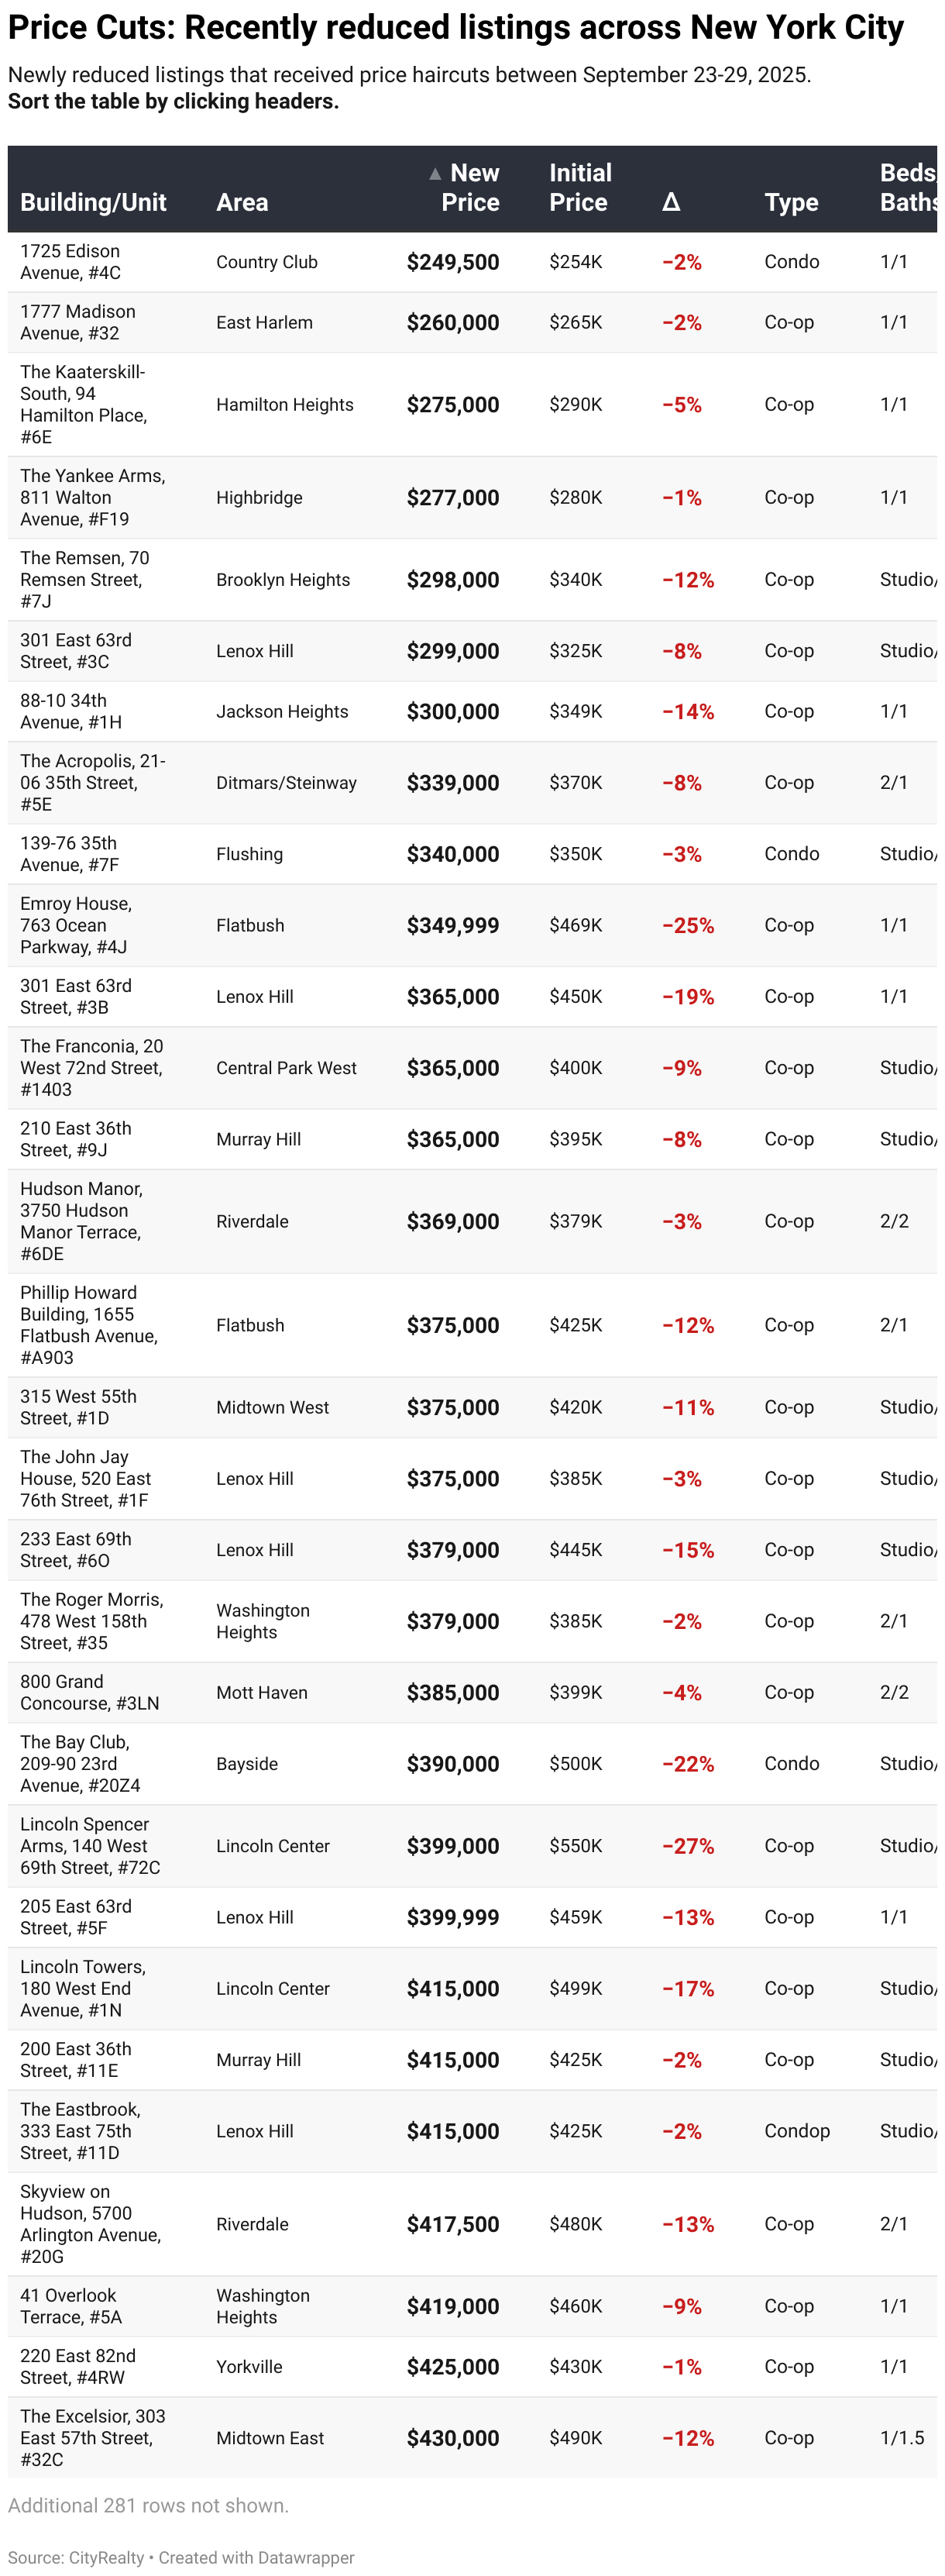The width and height of the screenshot is (945, 2576).
Task: Click the Additional 281 rows not shown note
Action: click(x=148, y=2506)
